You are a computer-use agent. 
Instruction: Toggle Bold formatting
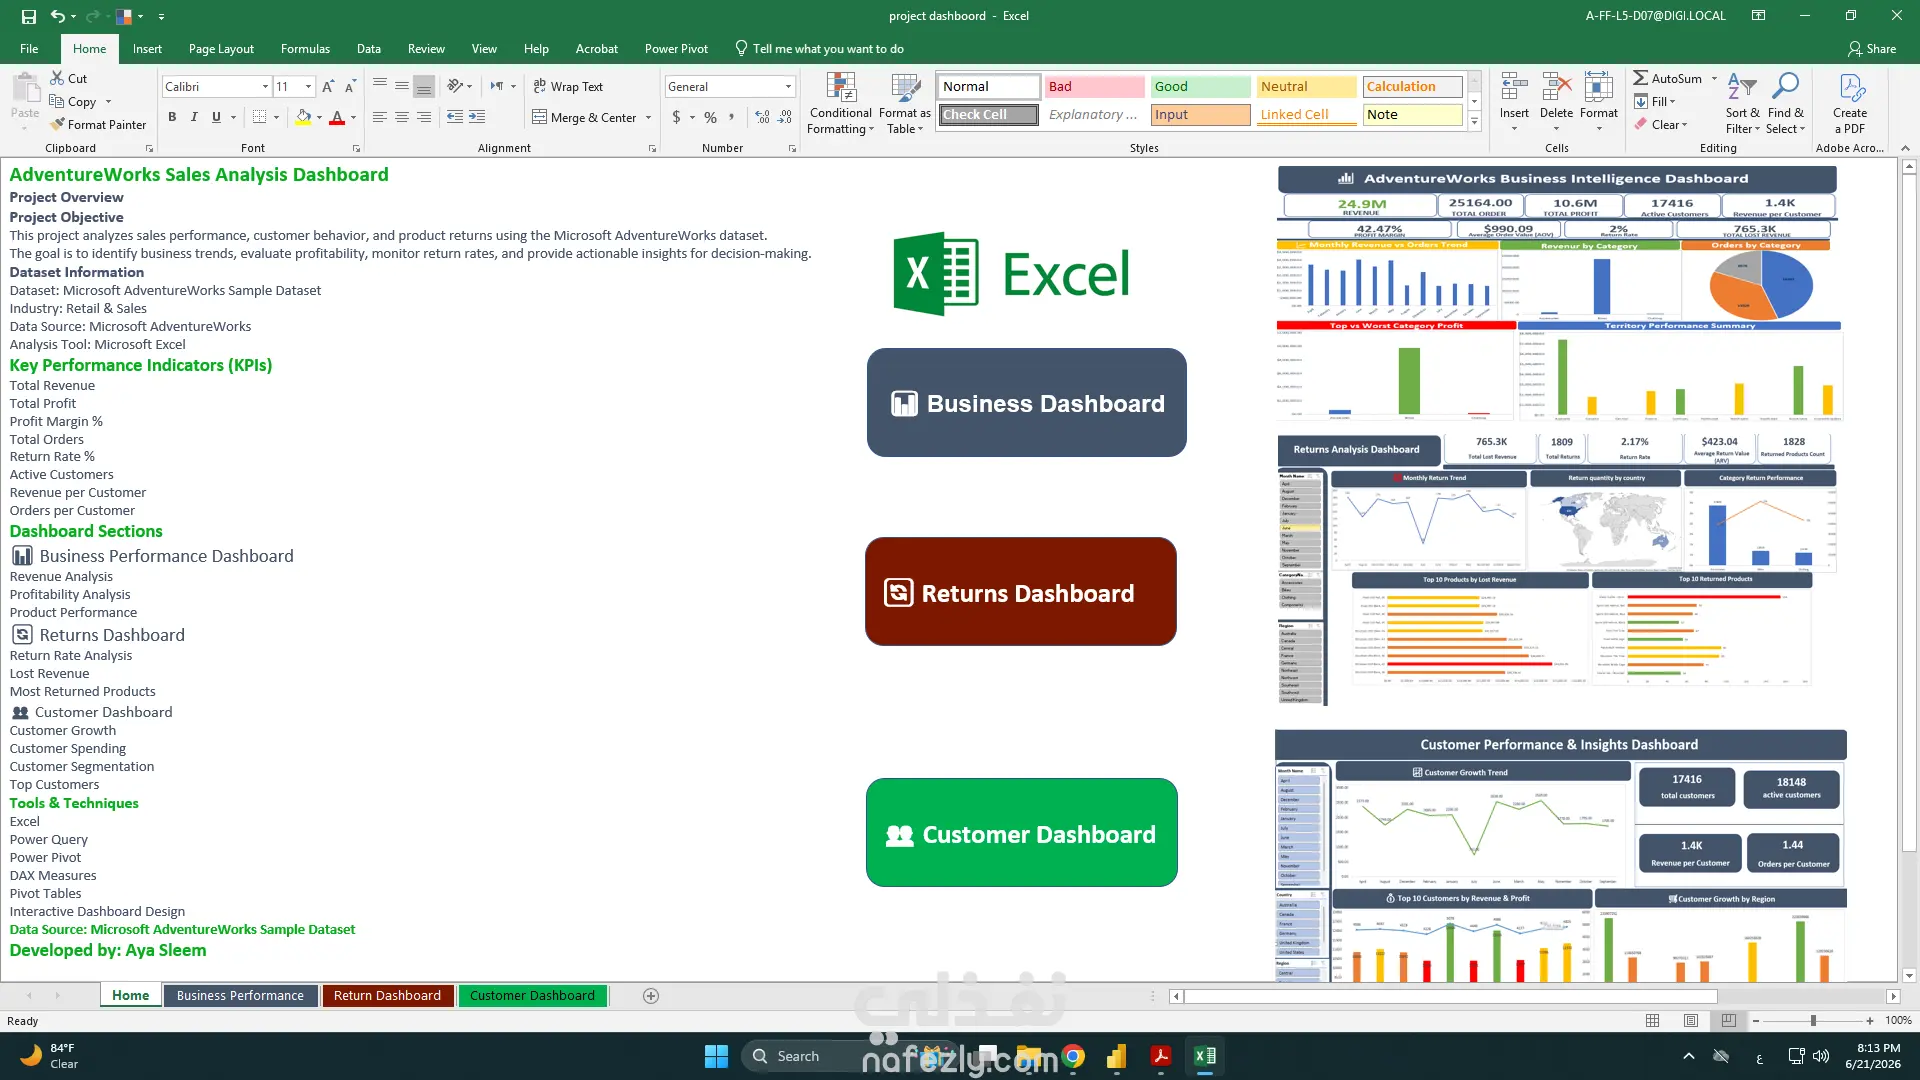tap(172, 117)
